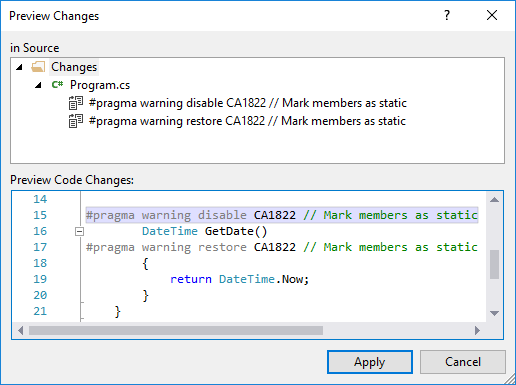The image size is (516, 385).
Task: Click the horizontal scroll left arrow
Action: pos(21,330)
